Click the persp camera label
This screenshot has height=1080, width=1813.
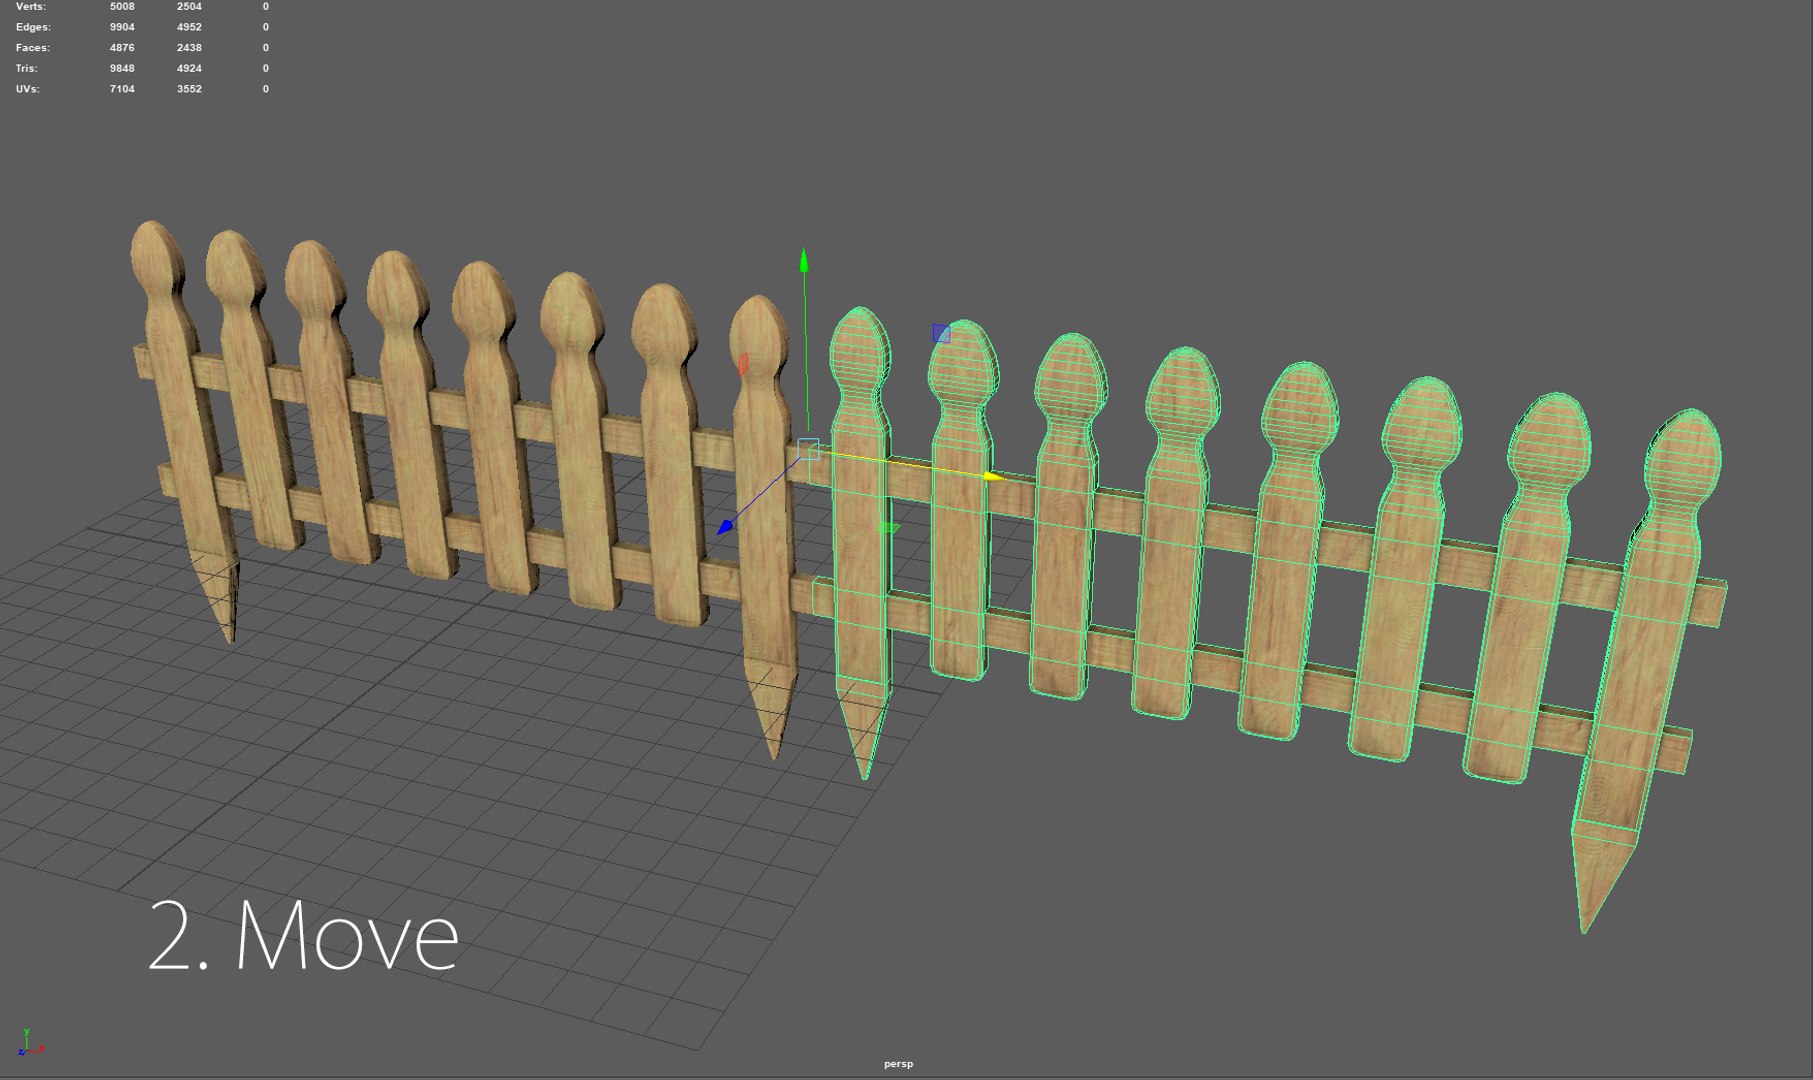[898, 1064]
